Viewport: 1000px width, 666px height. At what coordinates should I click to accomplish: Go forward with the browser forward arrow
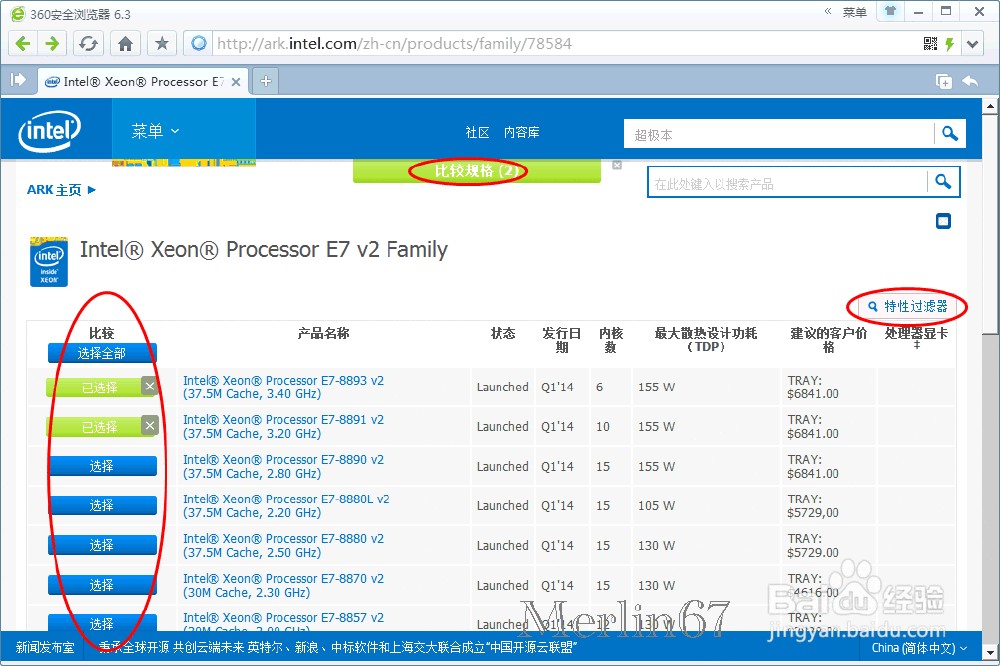pos(52,43)
